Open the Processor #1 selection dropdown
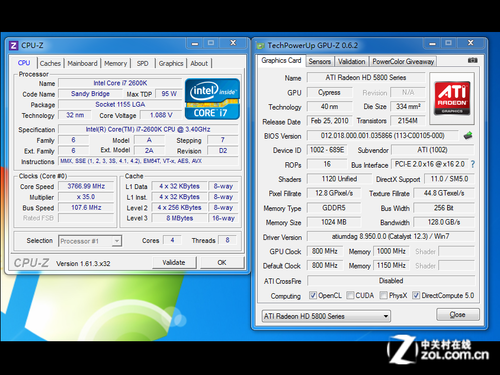500x375 pixels. 90,241
